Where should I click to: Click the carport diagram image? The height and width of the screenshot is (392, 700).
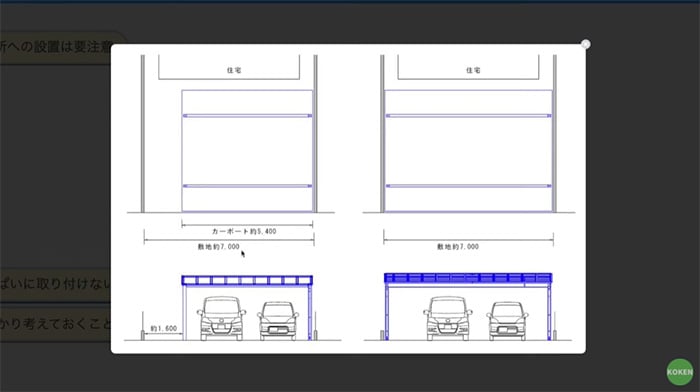coord(348,199)
